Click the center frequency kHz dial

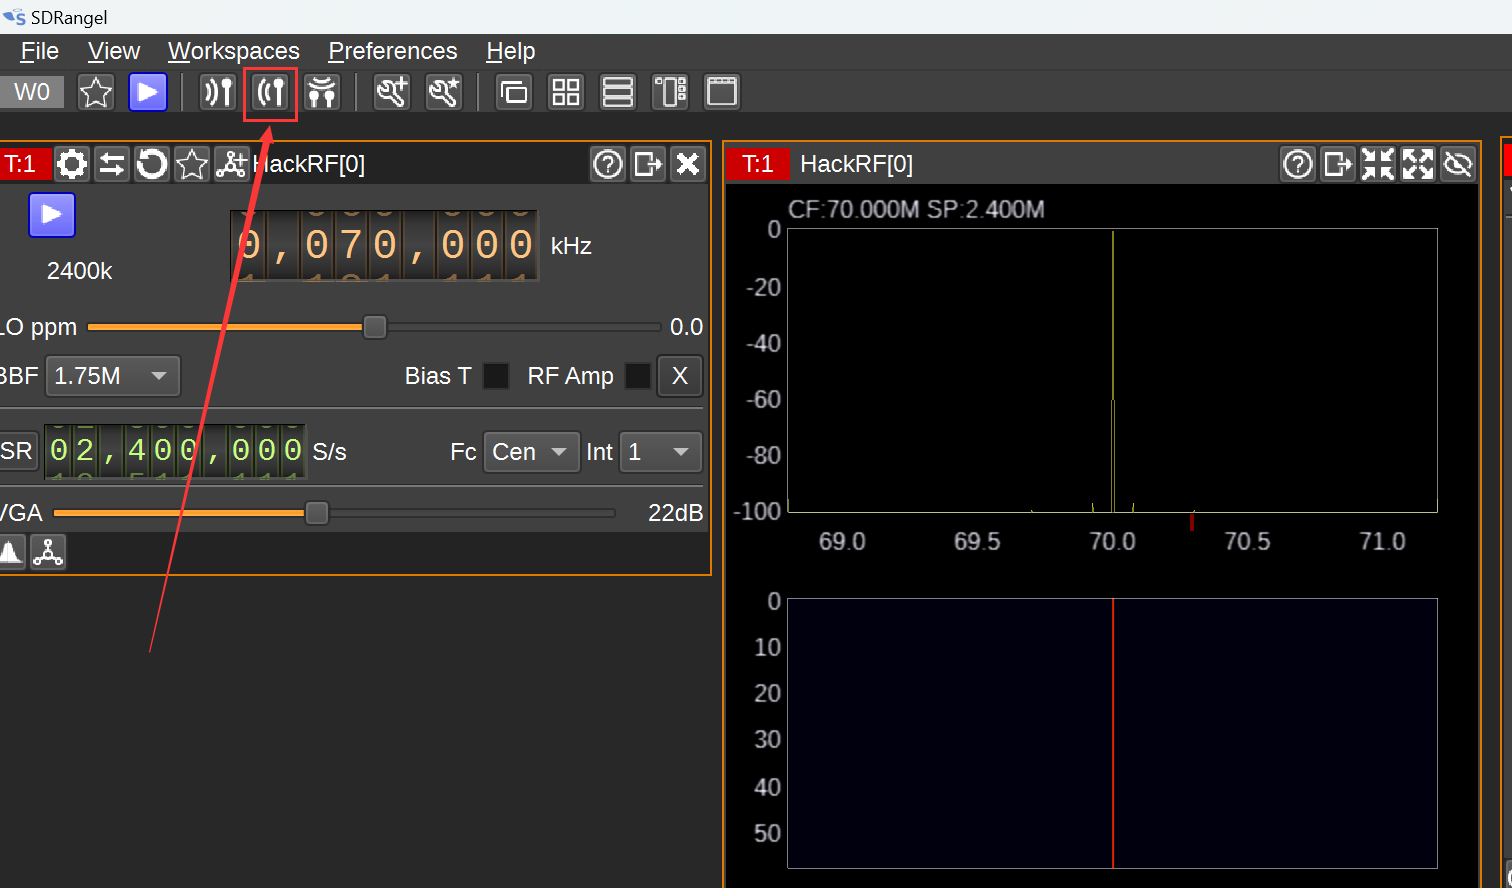click(384, 245)
